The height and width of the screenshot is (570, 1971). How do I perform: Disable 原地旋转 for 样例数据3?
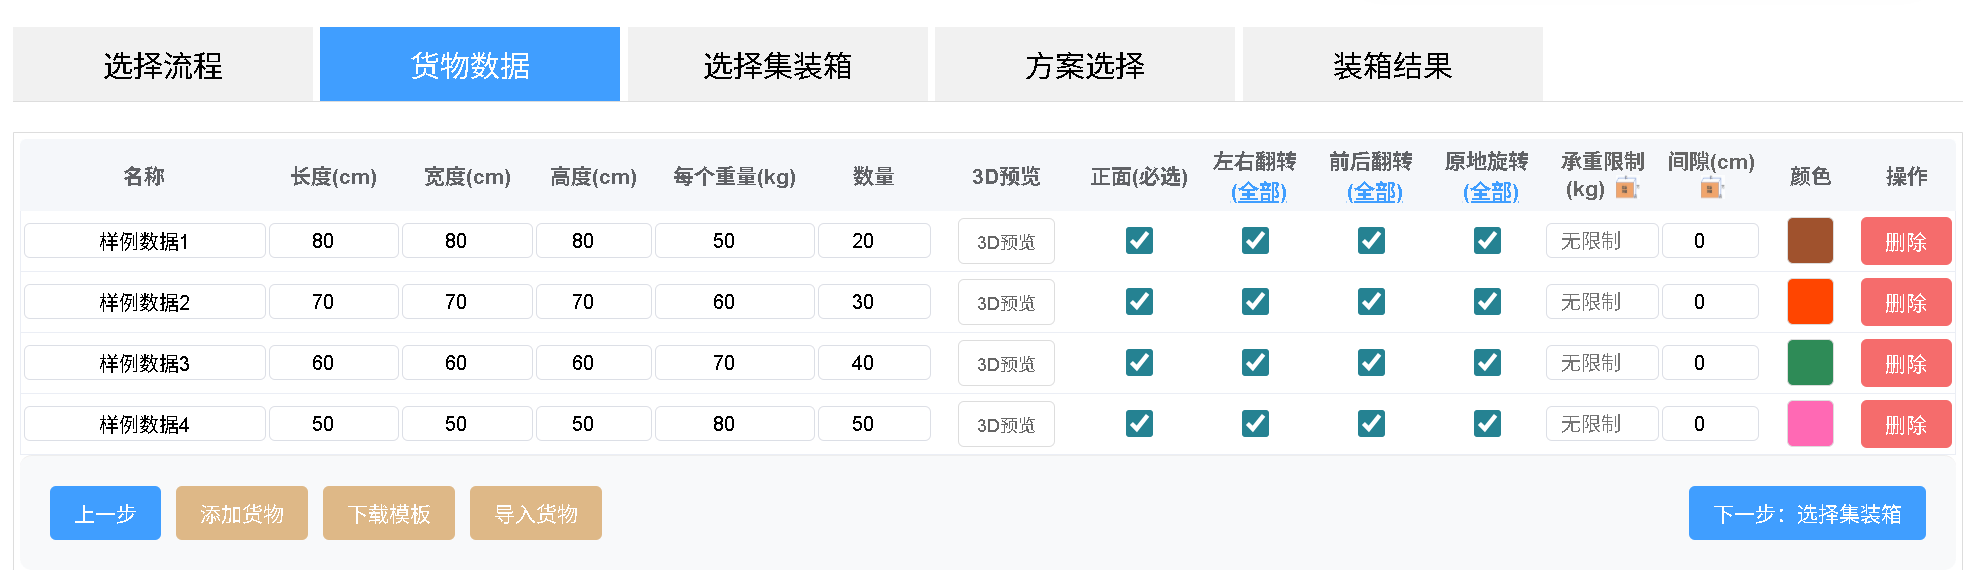click(1487, 362)
